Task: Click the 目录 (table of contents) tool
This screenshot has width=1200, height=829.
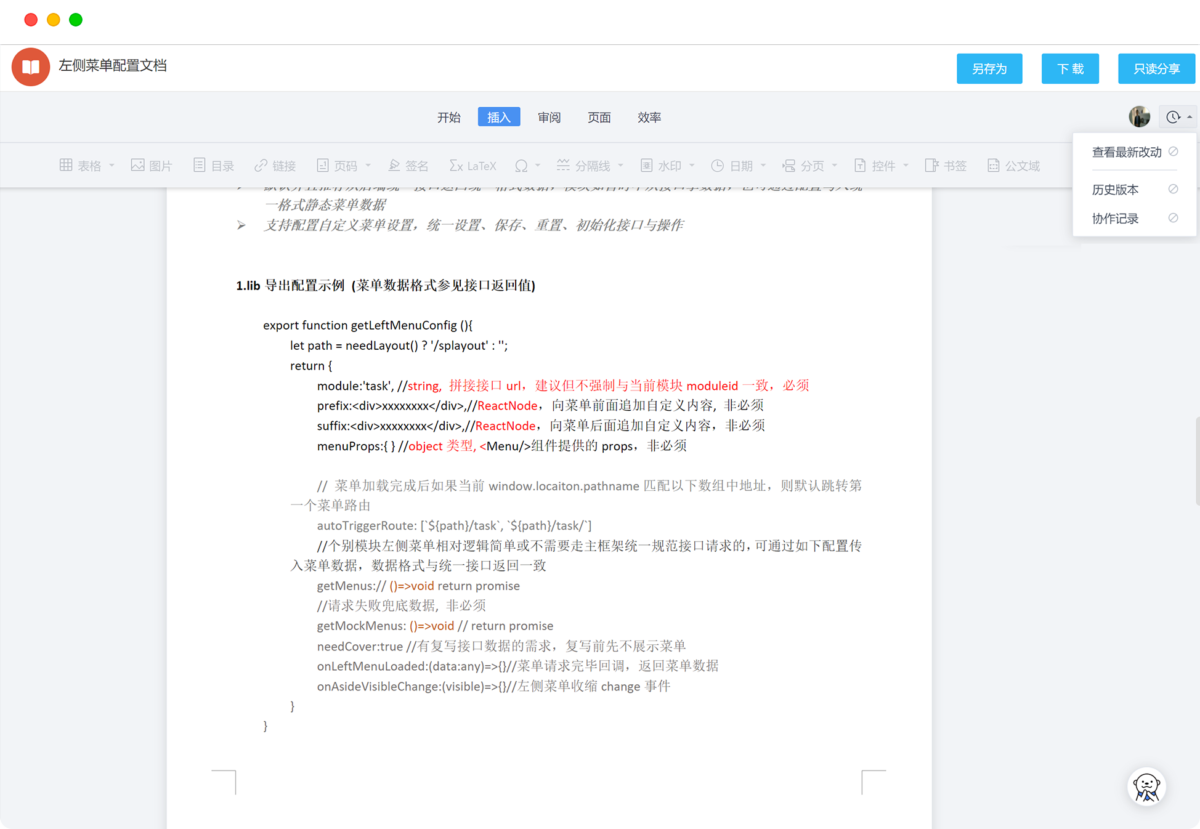Action: (213, 166)
